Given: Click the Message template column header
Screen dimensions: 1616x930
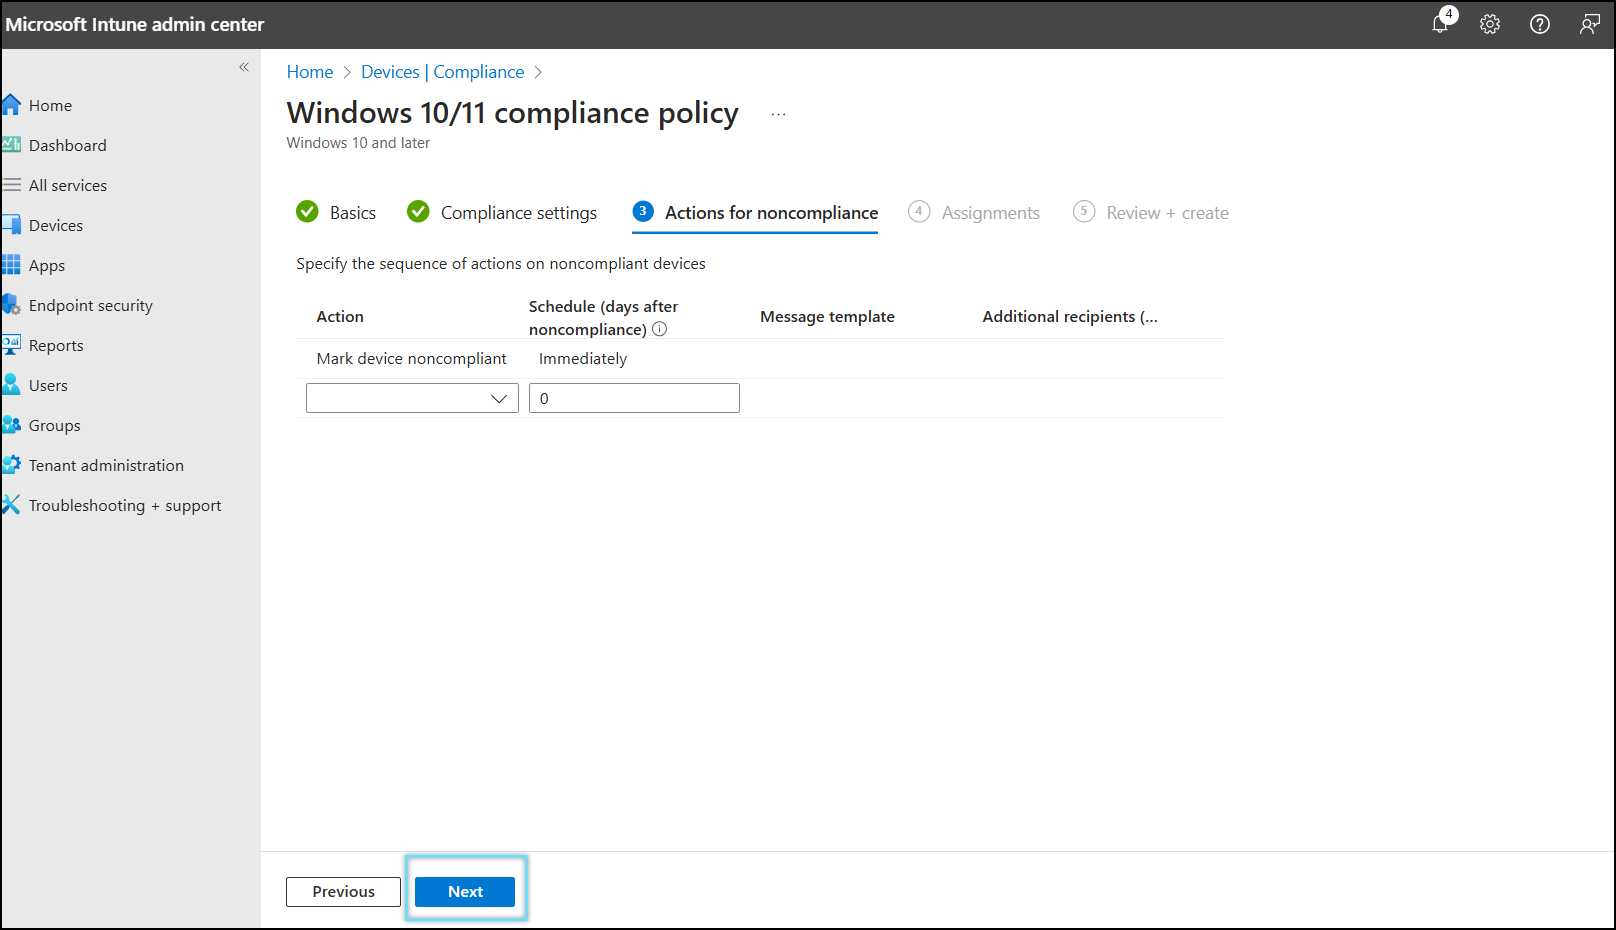Looking at the screenshot, I should [827, 316].
